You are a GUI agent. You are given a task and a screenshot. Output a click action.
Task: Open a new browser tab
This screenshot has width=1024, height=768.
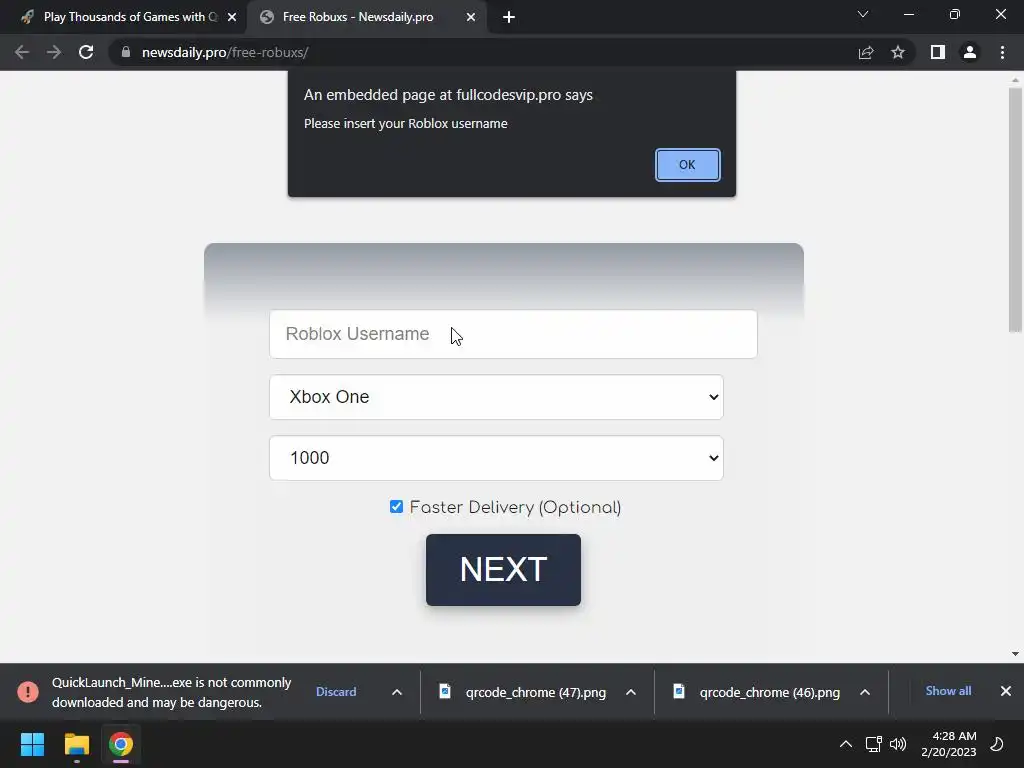coord(509,17)
